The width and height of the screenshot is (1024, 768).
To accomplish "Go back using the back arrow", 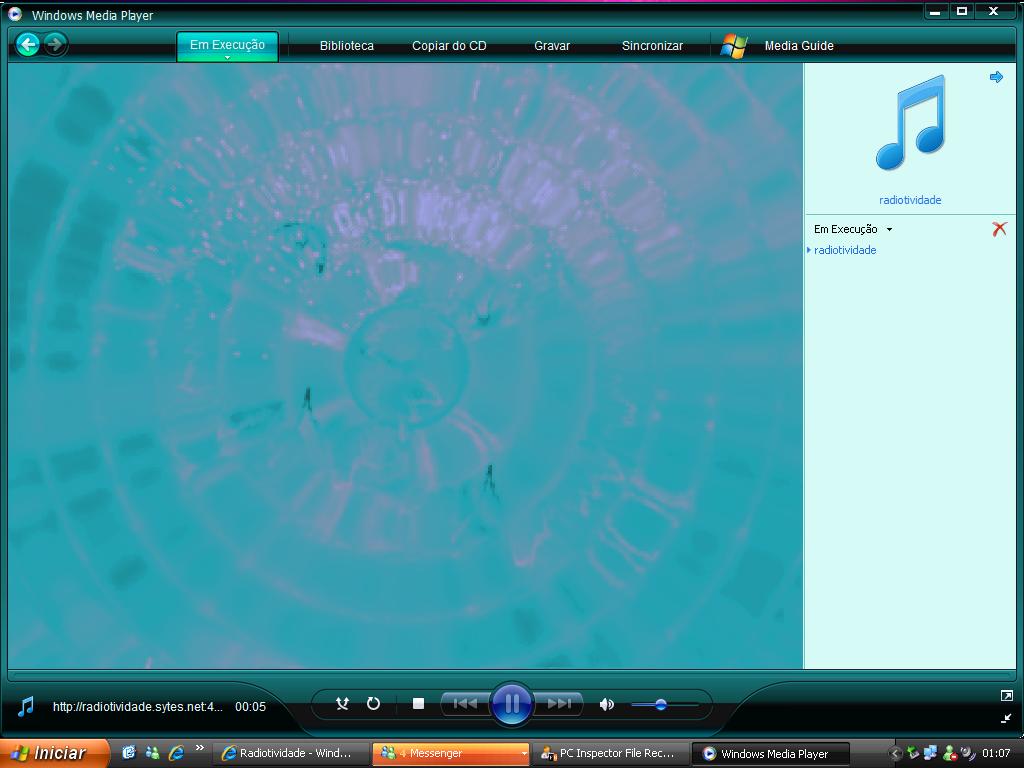I will (x=28, y=44).
